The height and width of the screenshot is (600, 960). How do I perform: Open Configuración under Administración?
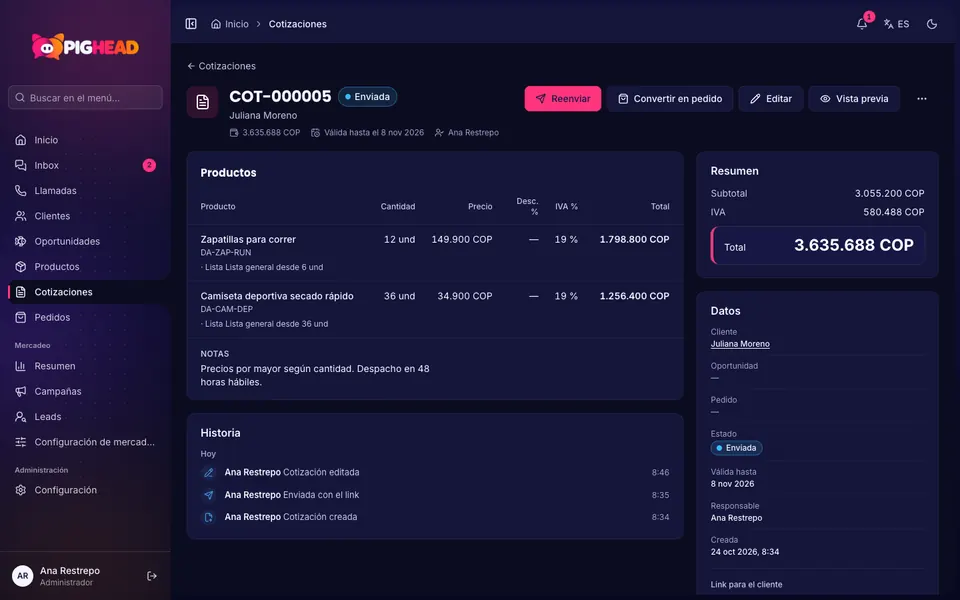point(85,490)
